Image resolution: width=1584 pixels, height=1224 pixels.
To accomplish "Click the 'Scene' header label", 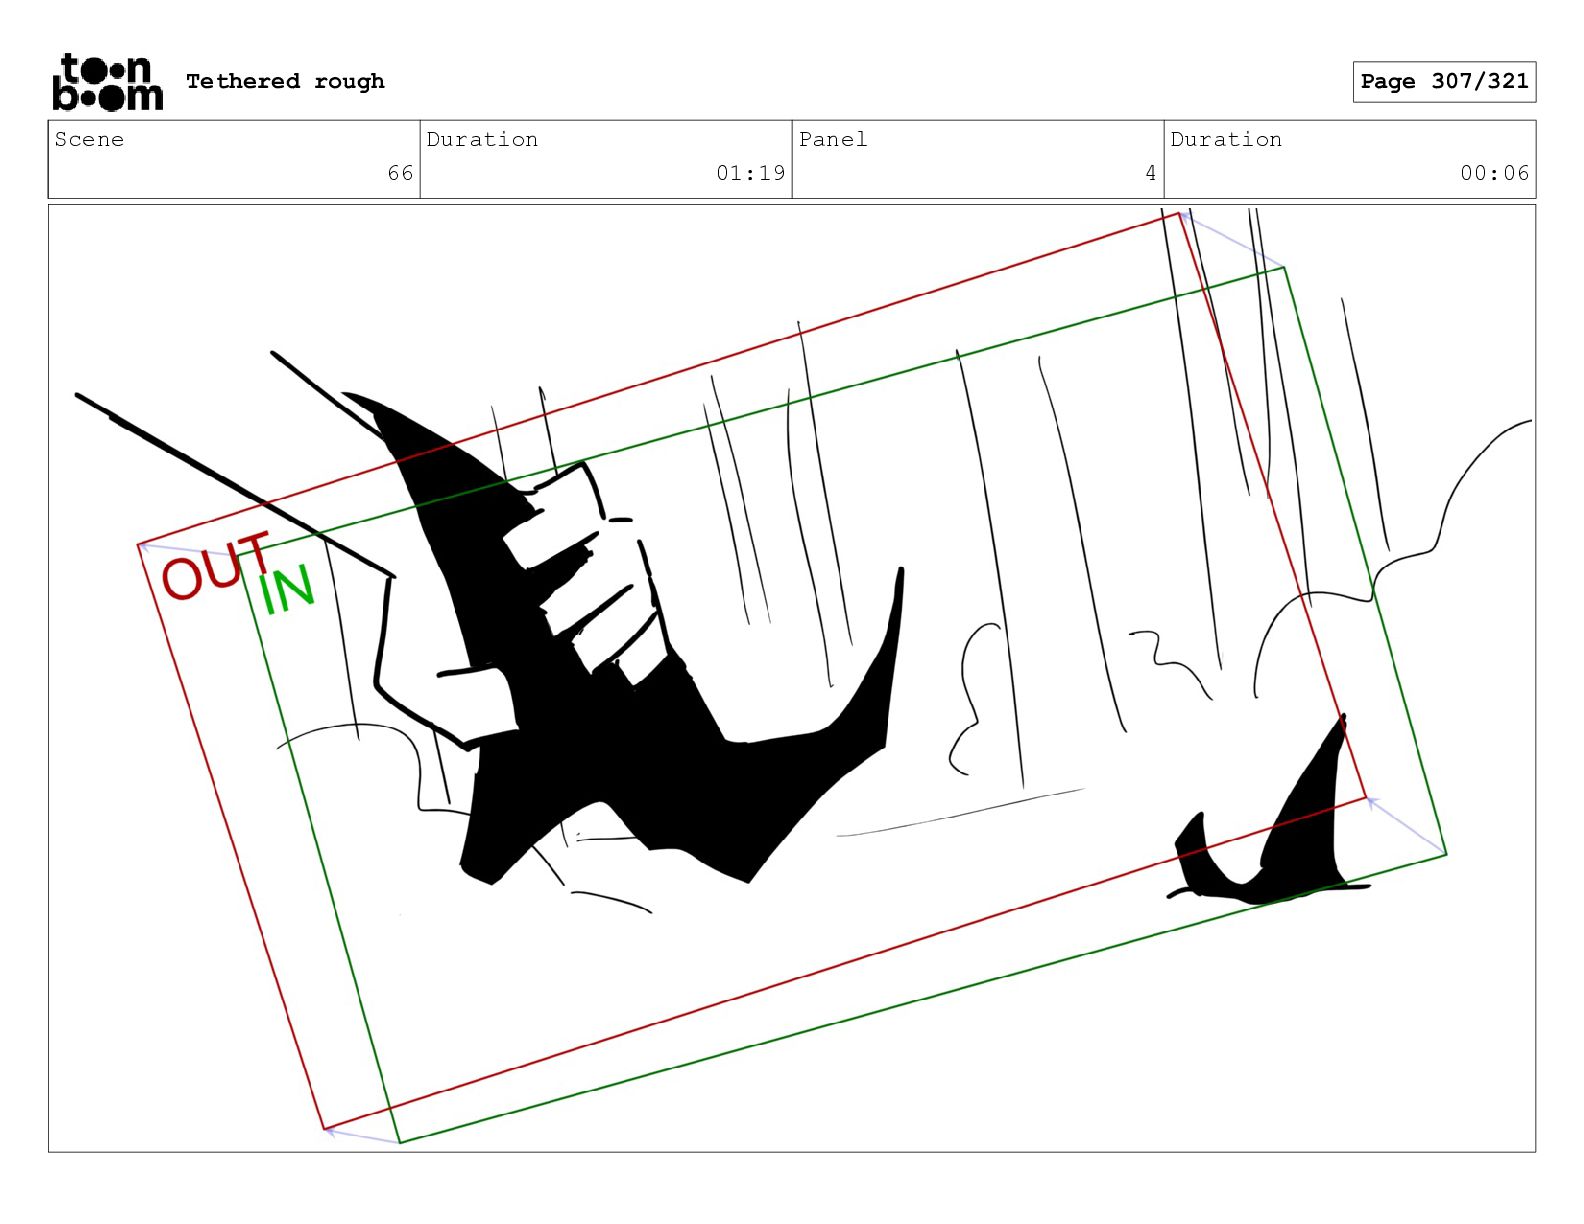I will coord(89,139).
